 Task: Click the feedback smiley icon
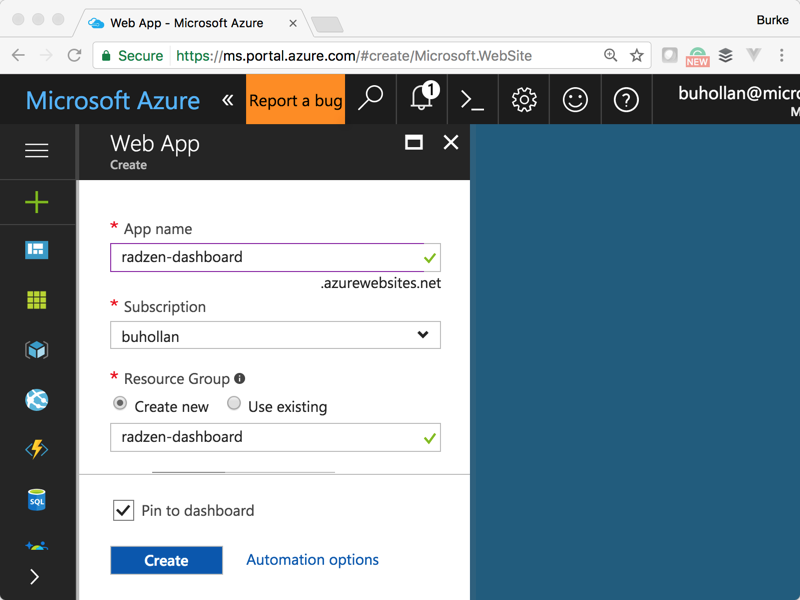[x=575, y=99]
